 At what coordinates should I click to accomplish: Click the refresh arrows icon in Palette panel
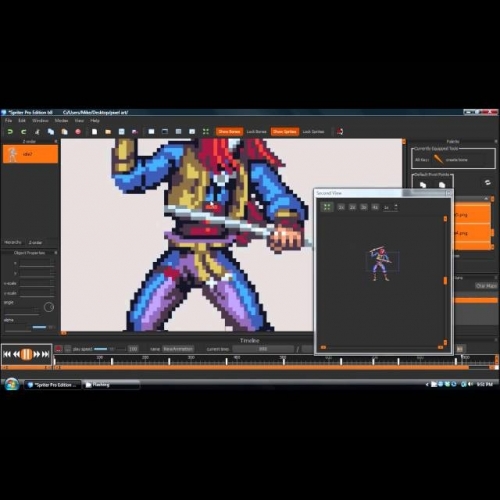(x=488, y=183)
